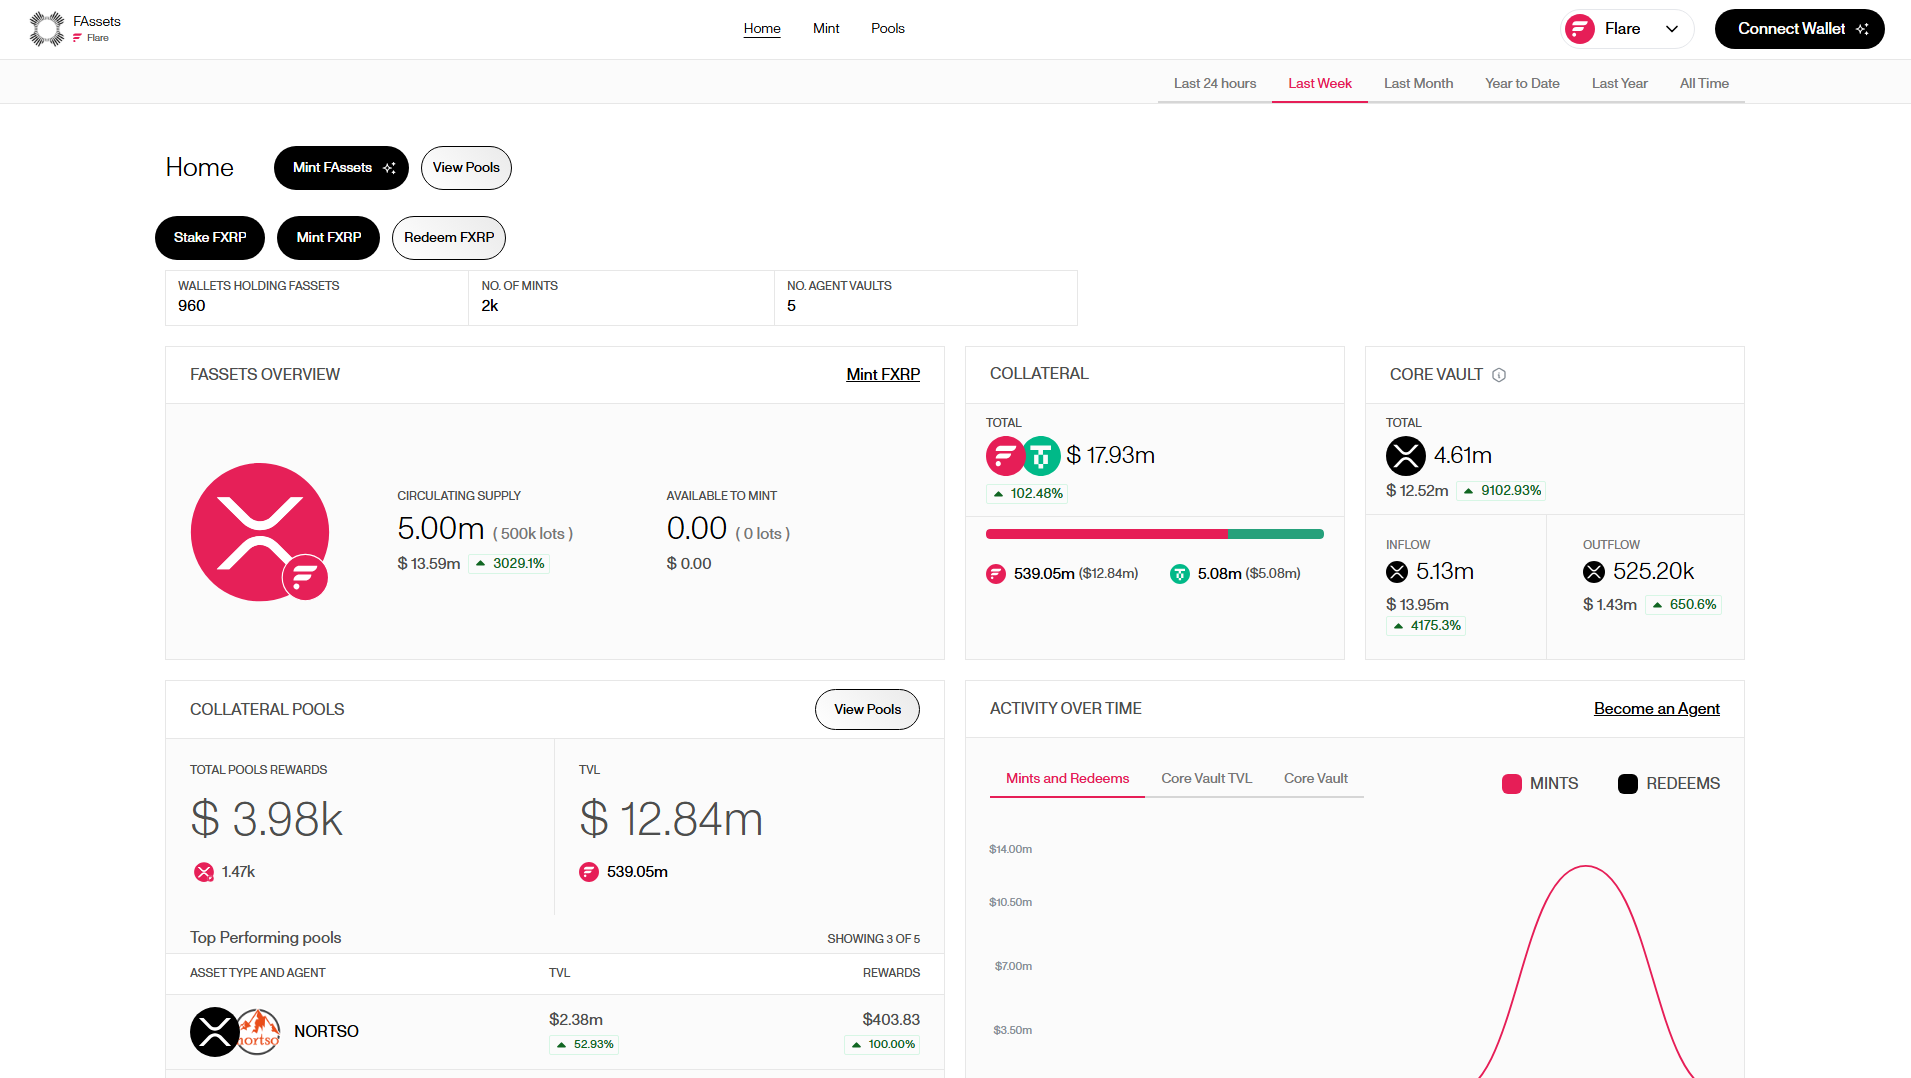The height and width of the screenshot is (1078, 1911).
Task: Click the Mint FXRP pill button
Action: 328,238
